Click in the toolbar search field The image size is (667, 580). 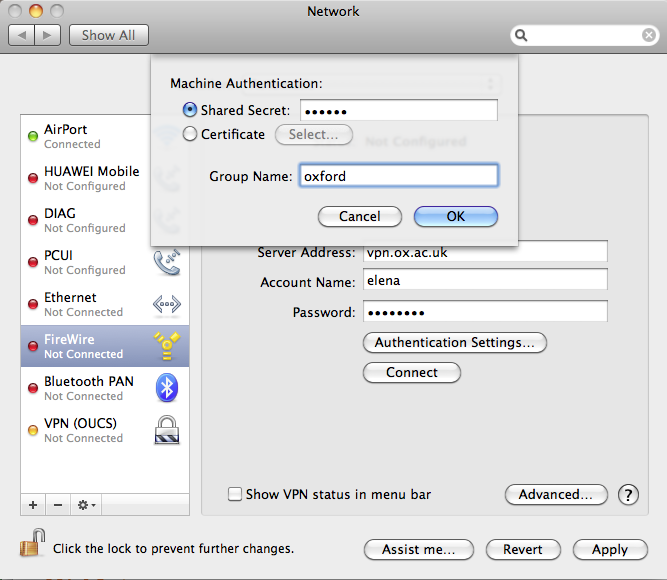click(x=585, y=35)
